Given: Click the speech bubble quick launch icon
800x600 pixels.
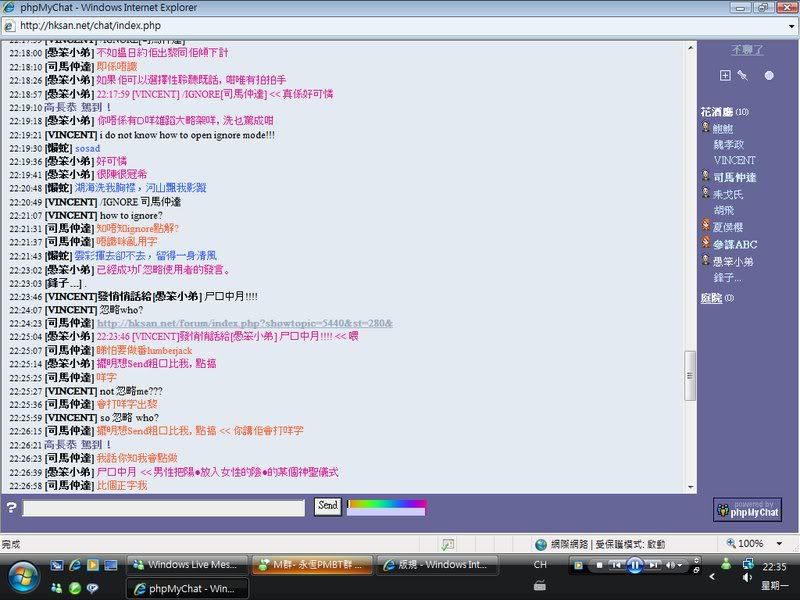Looking at the screenshot, I should [x=92, y=588].
